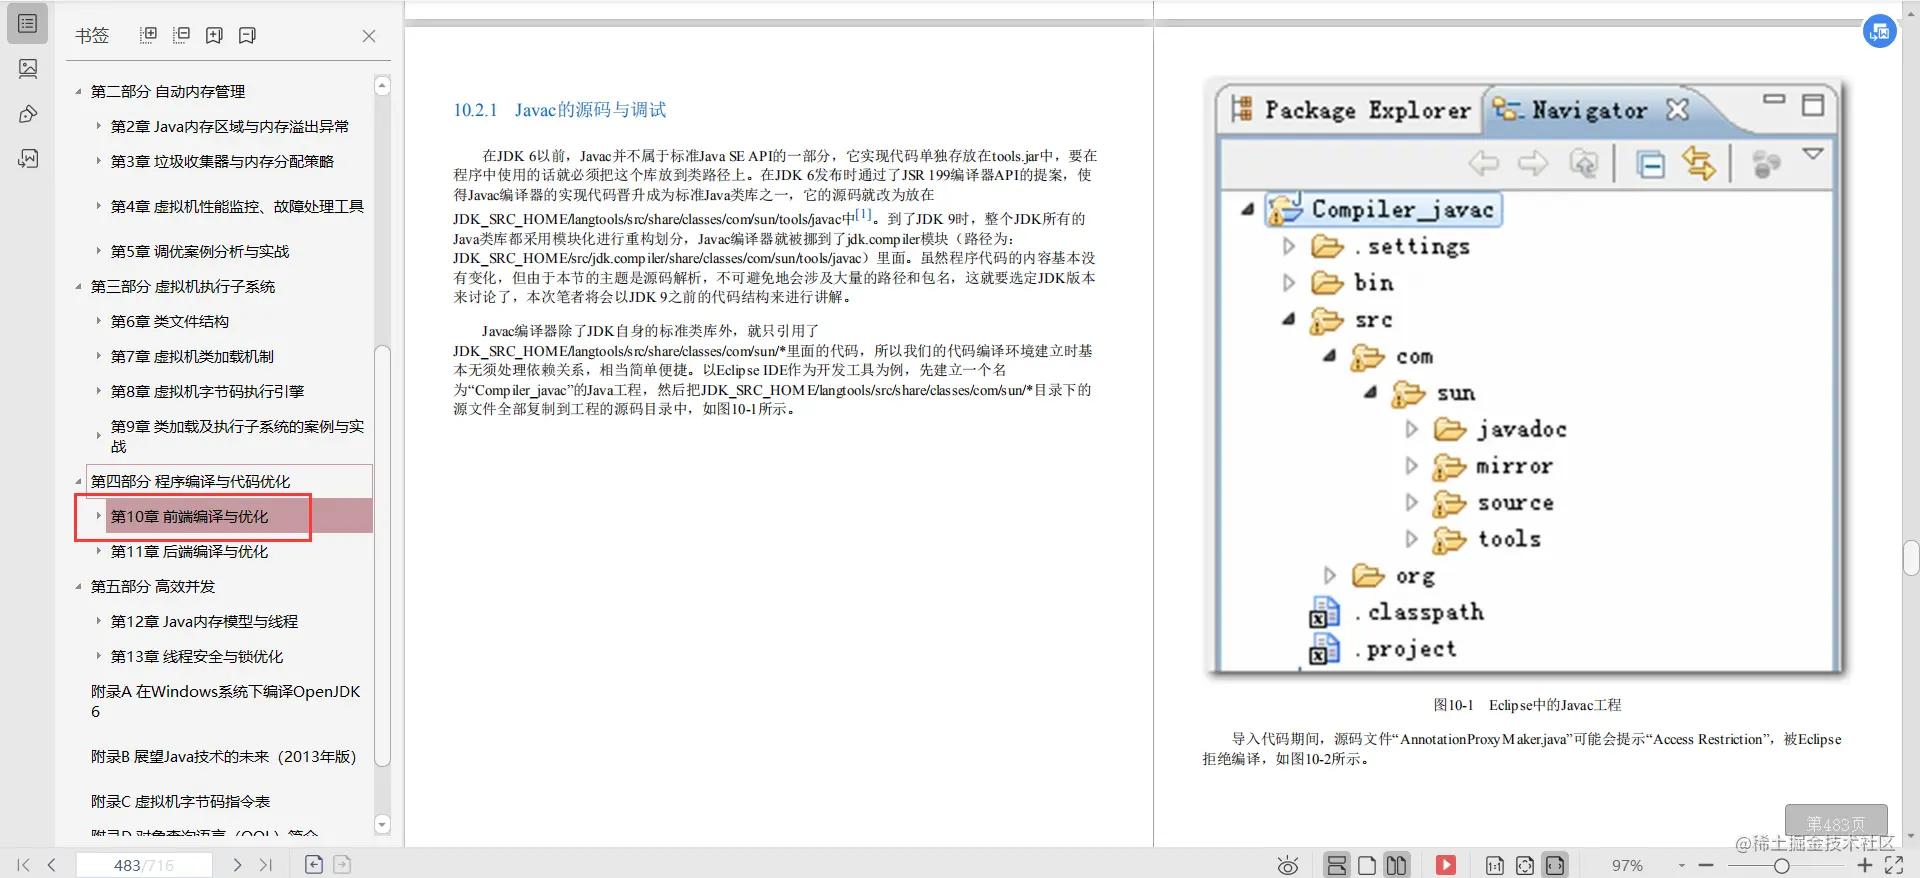Fit whole page to window
1920x878 pixels.
1525,865
